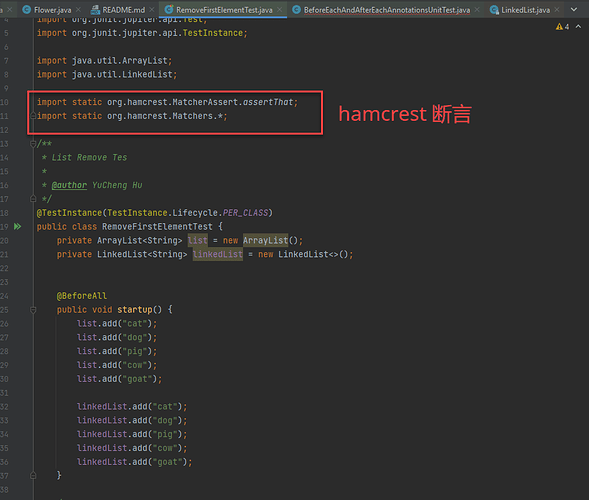Click fold end marker of startup method
Viewport: 589px width, 500px height.
pyautogui.click(x=33, y=476)
